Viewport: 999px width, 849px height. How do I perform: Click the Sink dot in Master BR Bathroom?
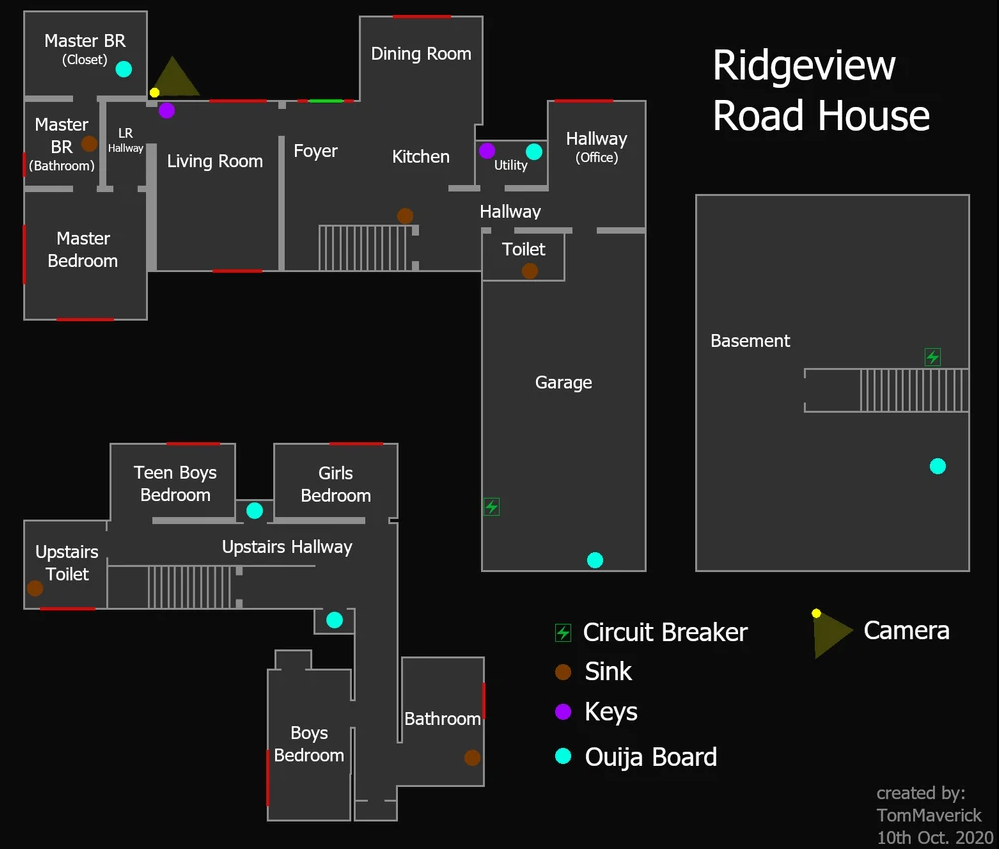pyautogui.click(x=89, y=143)
